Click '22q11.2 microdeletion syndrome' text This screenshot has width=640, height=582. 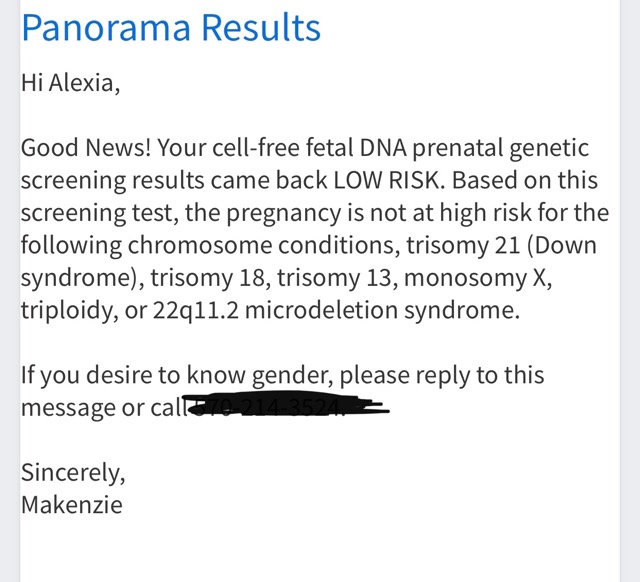336,311
